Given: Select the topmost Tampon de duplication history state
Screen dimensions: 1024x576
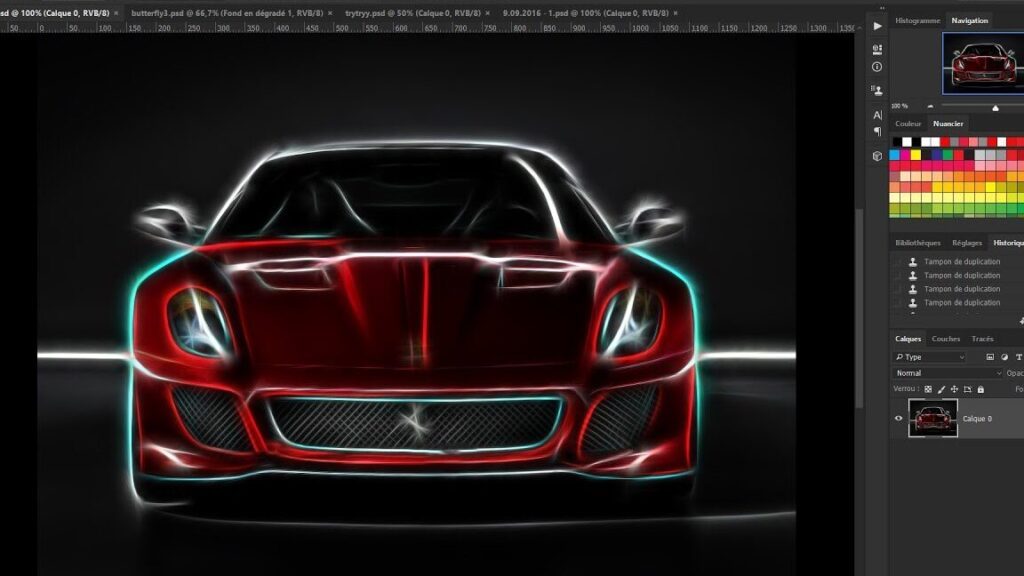Looking at the screenshot, I should click(962, 262).
